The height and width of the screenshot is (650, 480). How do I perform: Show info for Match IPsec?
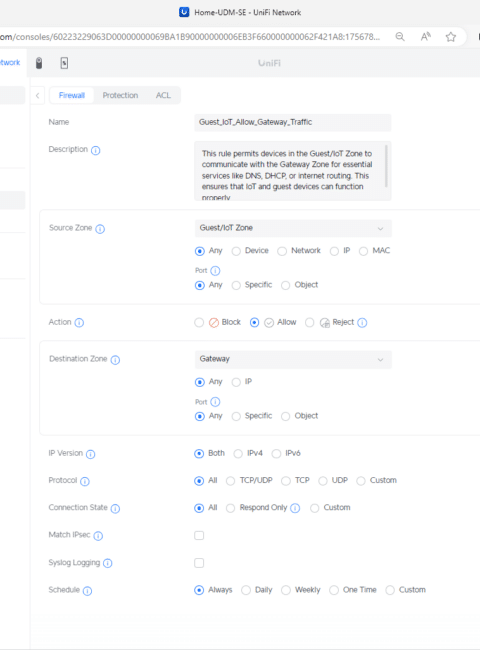coord(98,536)
